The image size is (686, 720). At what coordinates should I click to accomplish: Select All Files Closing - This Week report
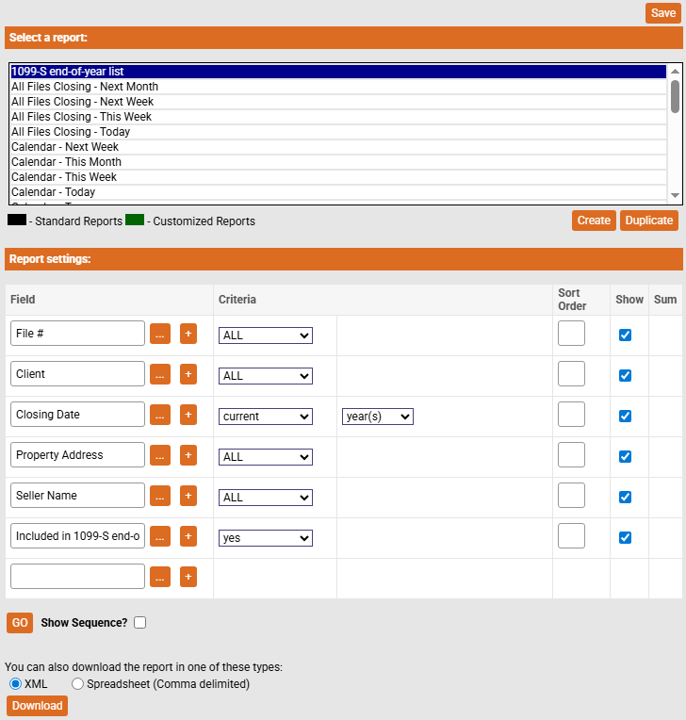tap(338, 117)
